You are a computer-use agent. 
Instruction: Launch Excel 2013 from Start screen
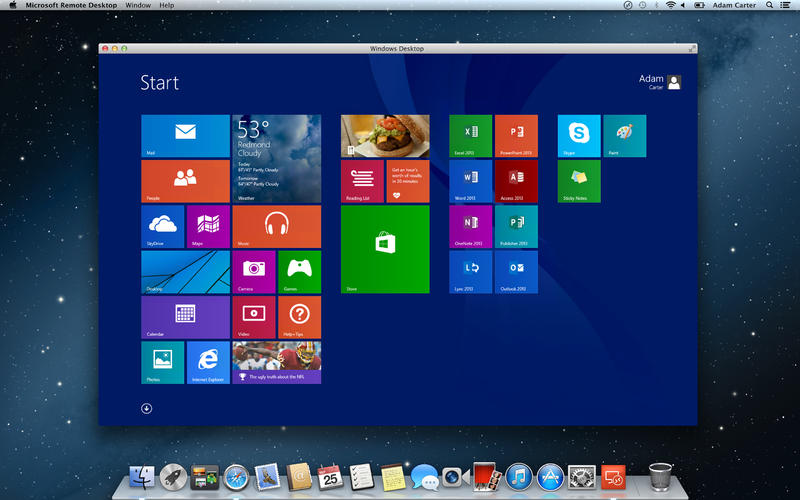[x=470, y=136]
